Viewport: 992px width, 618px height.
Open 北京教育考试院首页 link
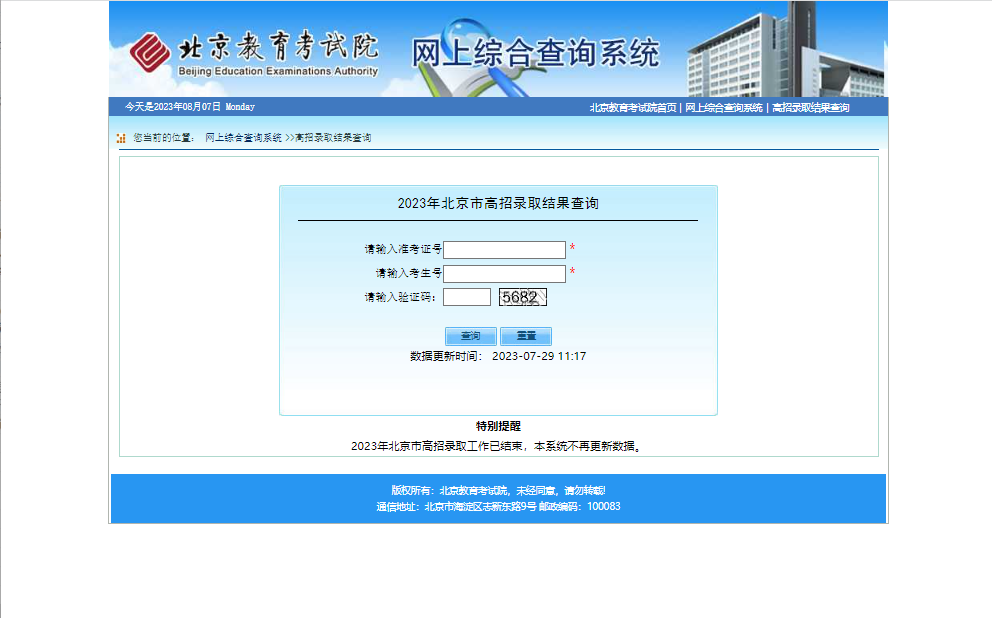point(633,108)
